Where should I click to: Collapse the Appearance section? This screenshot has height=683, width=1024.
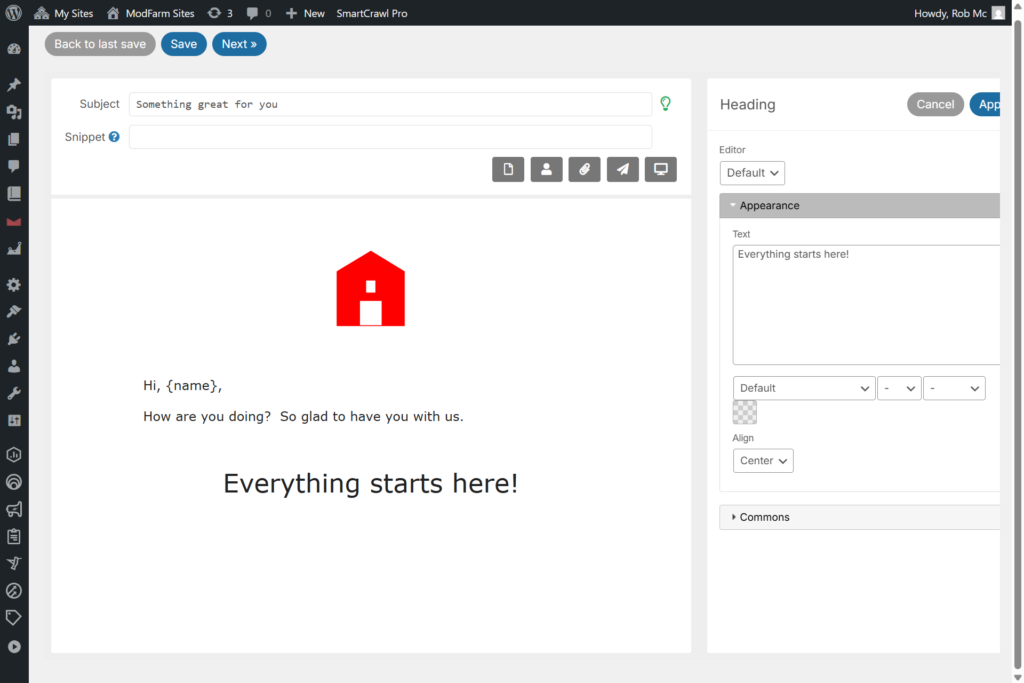769,206
